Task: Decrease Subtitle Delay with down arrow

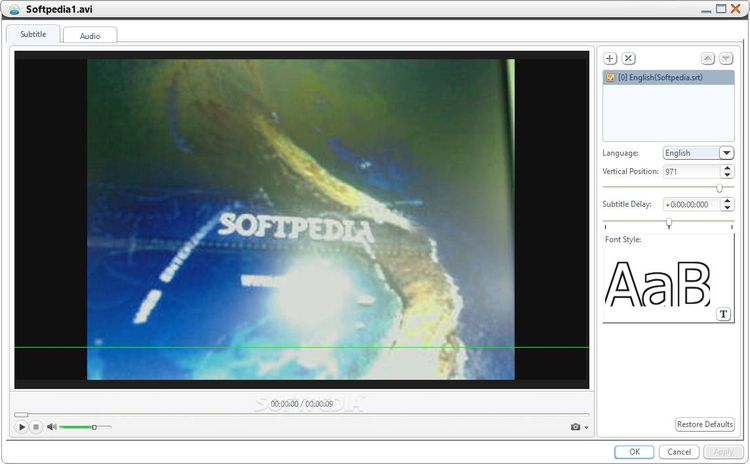Action: click(x=728, y=208)
